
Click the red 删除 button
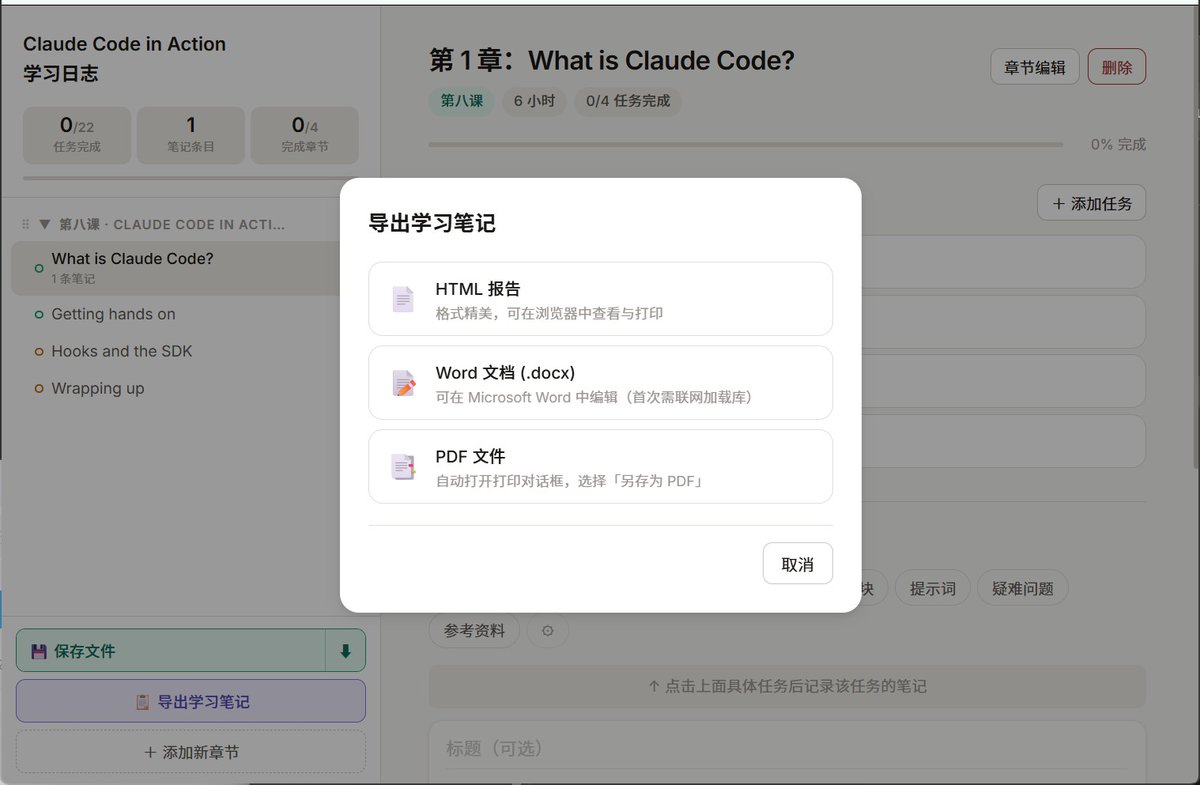[x=1117, y=67]
